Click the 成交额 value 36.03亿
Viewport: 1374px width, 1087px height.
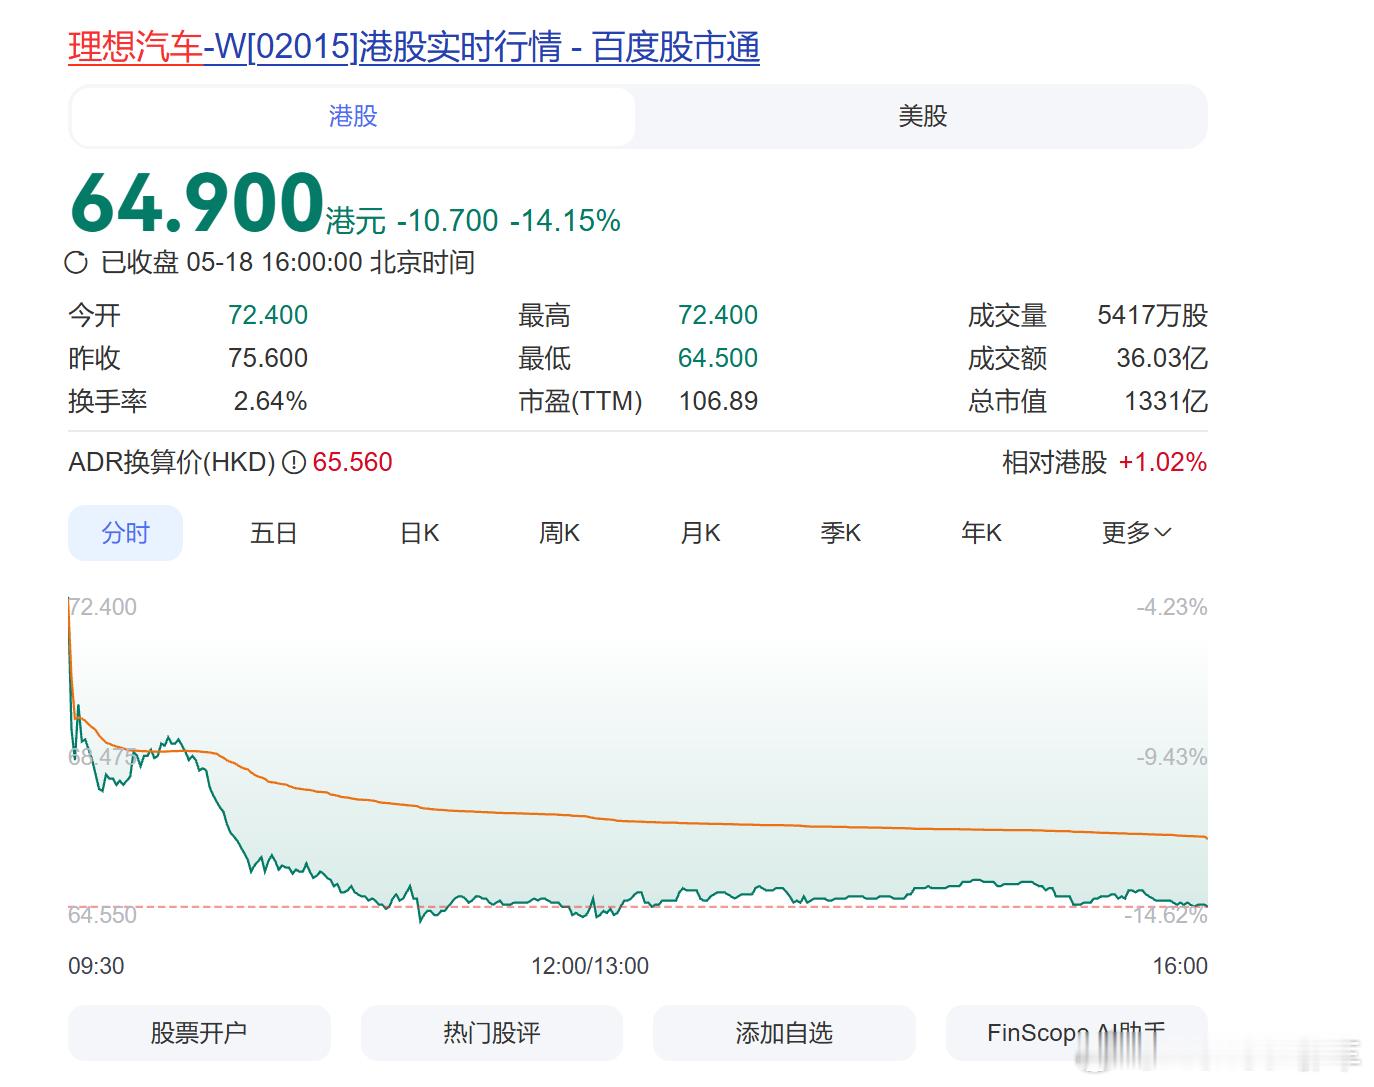[x=1162, y=358]
